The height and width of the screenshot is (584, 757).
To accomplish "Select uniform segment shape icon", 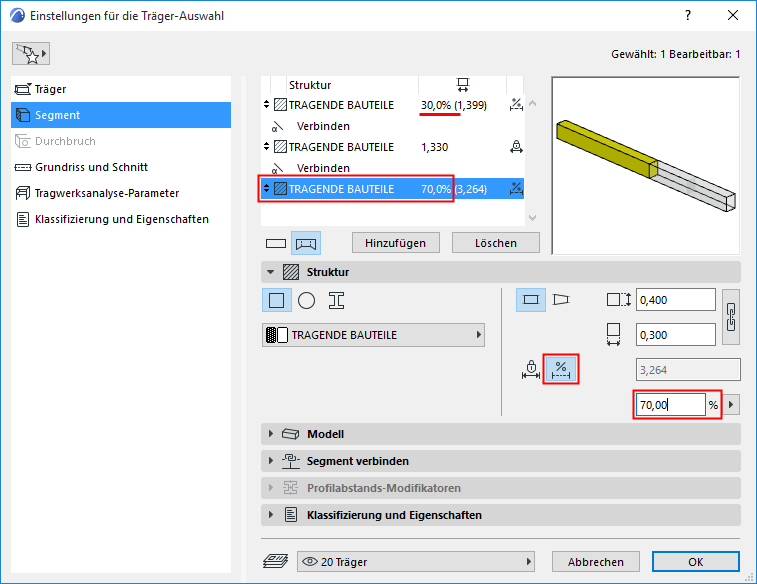I will tap(531, 300).
